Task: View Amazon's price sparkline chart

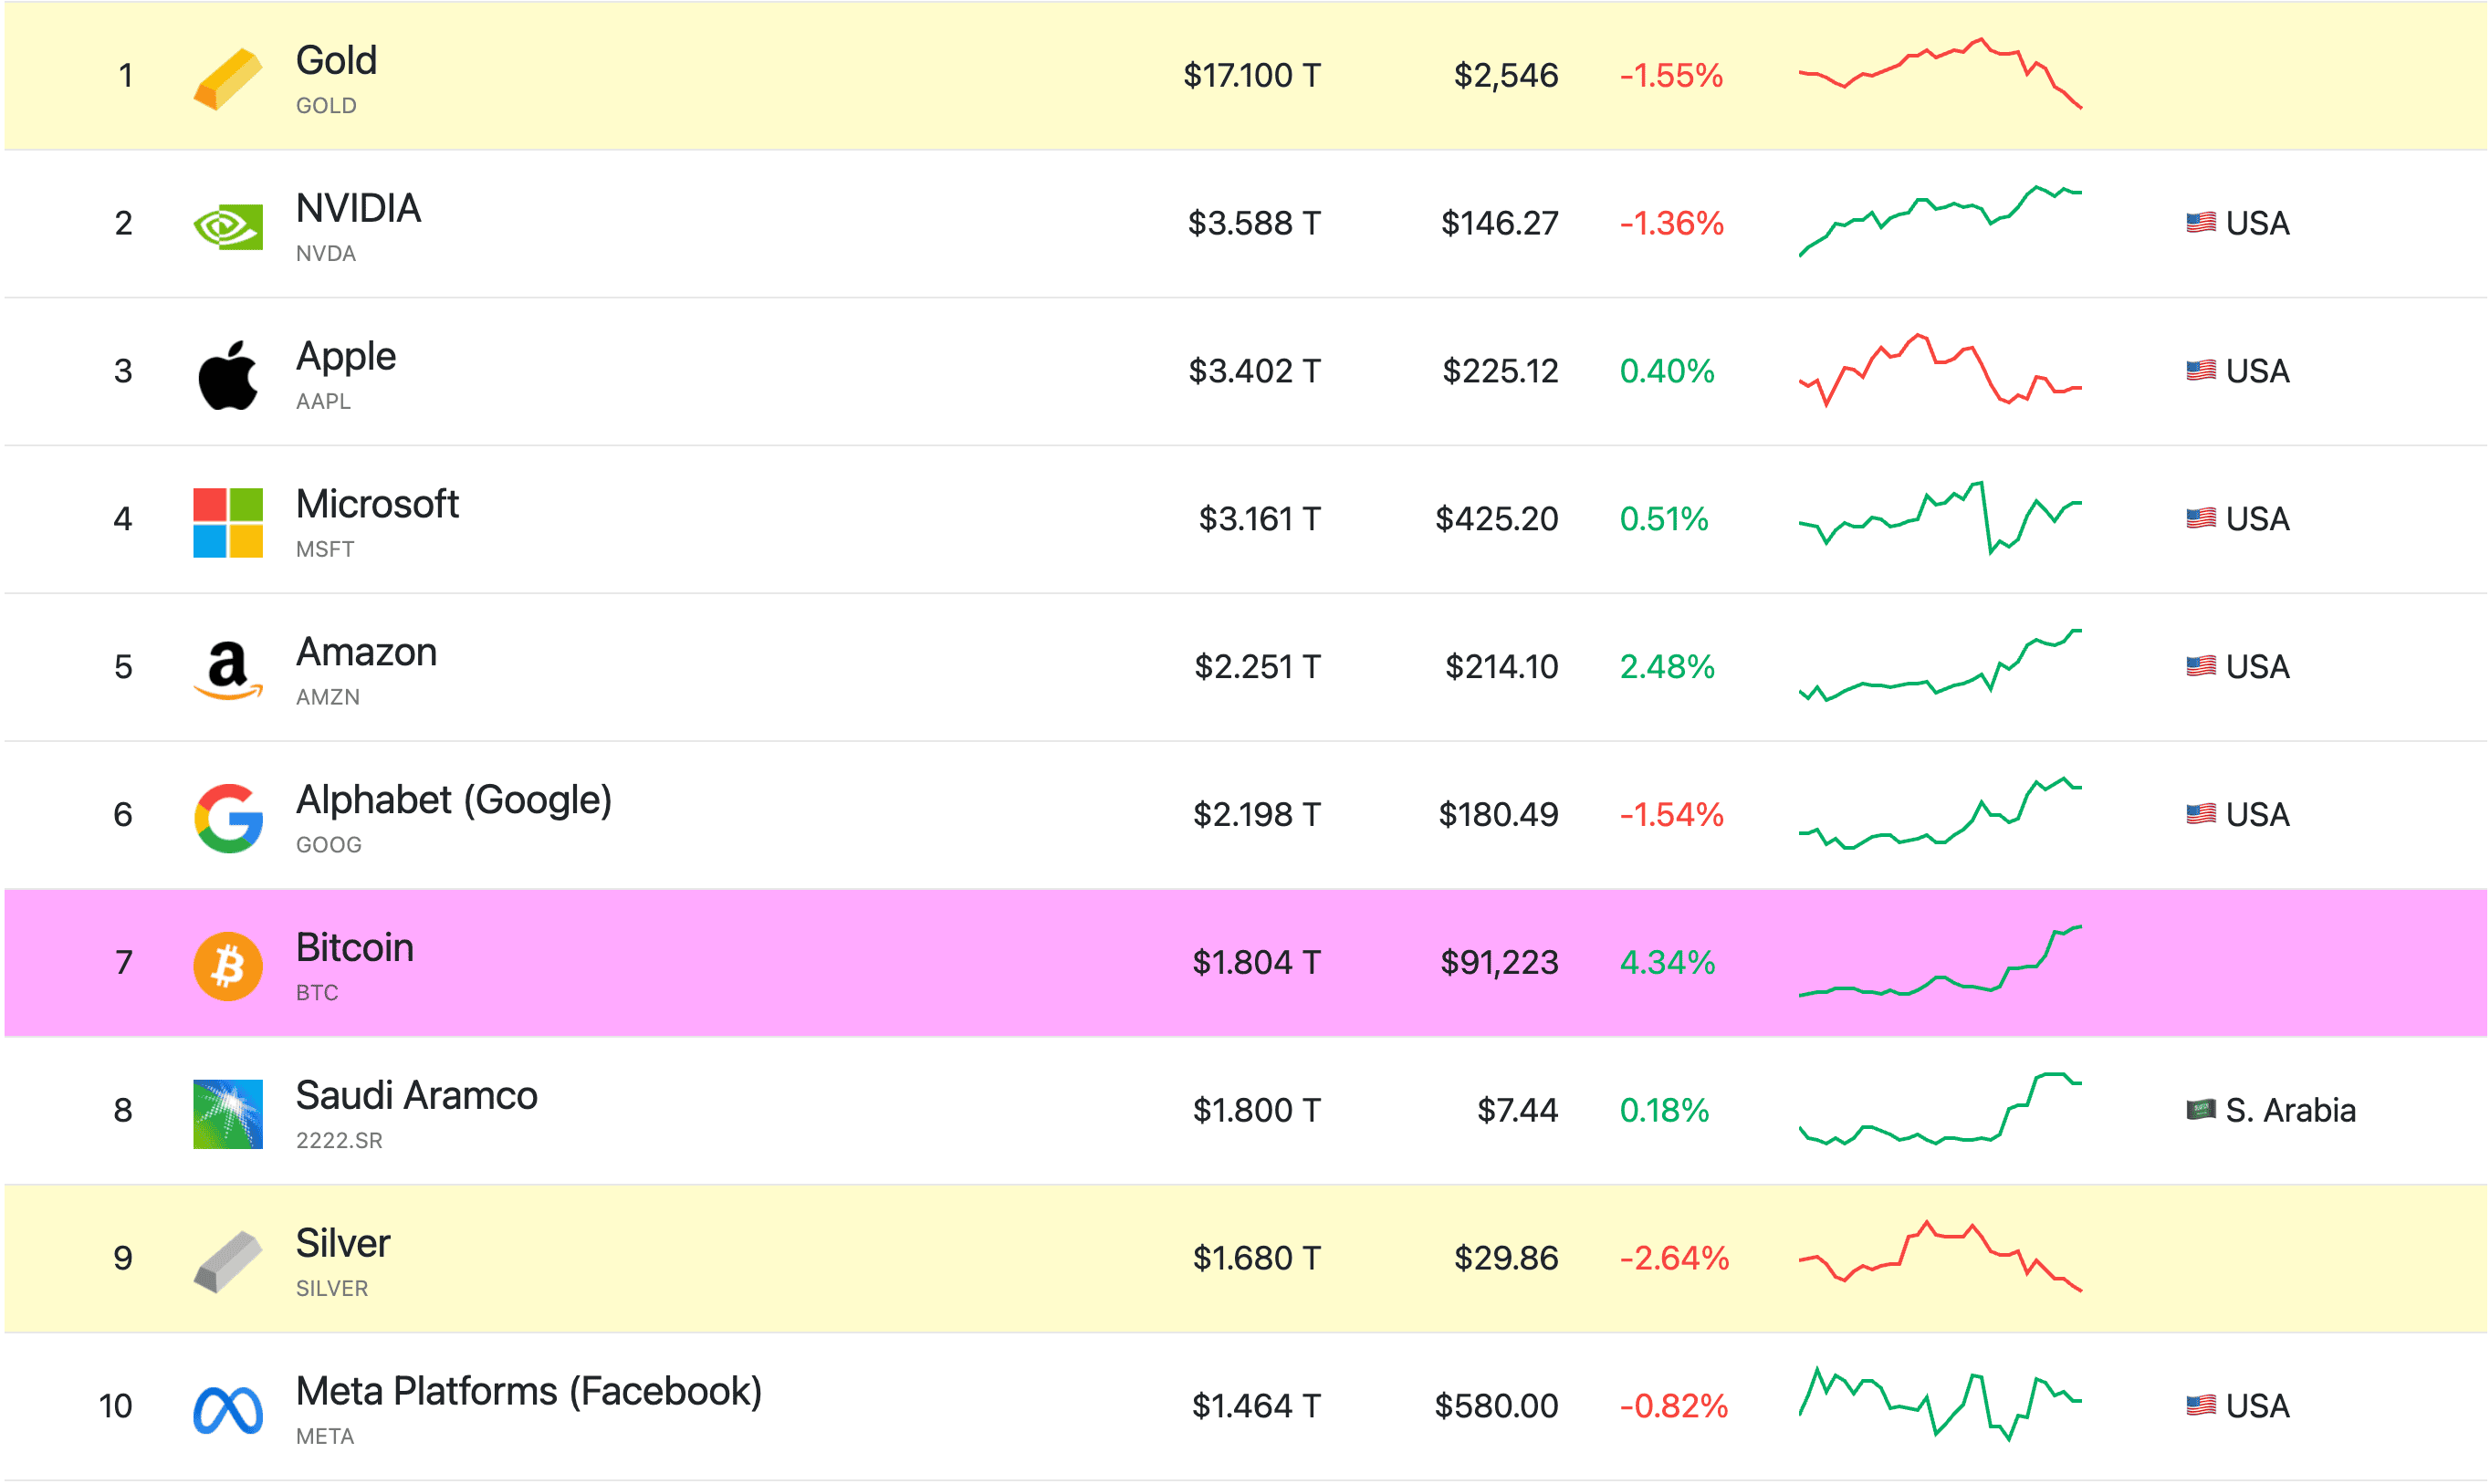Action: (x=1940, y=666)
